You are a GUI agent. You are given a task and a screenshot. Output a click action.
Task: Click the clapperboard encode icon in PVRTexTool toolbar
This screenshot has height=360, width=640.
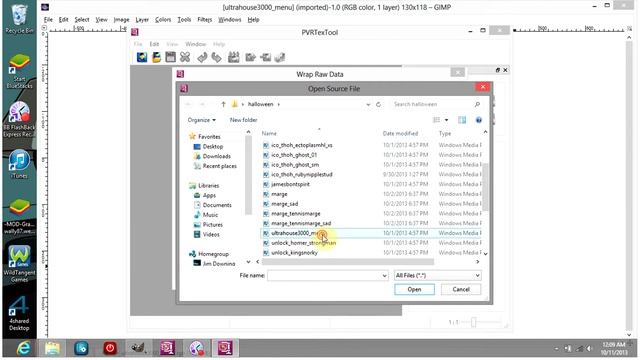(233, 57)
